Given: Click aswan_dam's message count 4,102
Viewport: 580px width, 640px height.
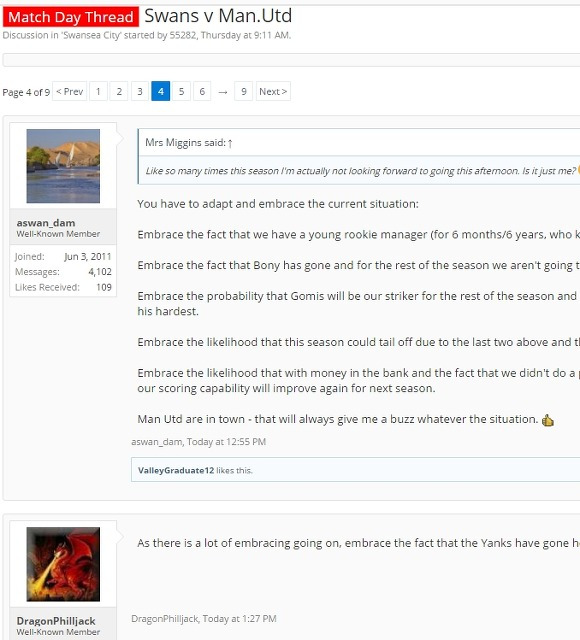Looking at the screenshot, I should point(100,272).
